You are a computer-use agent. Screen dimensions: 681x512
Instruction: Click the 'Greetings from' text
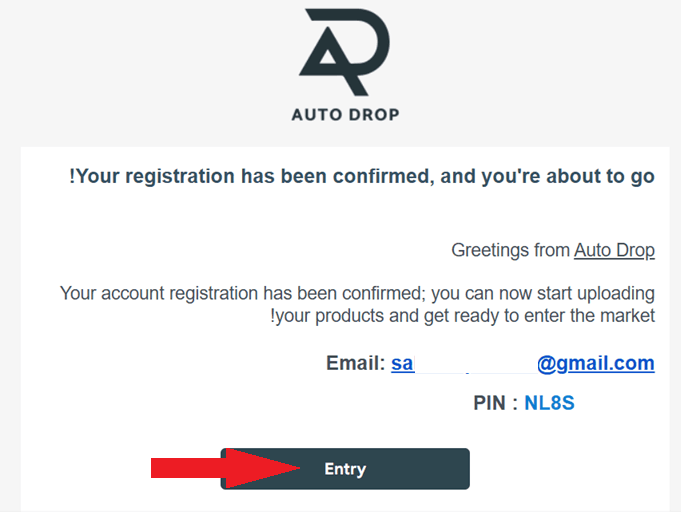point(510,250)
